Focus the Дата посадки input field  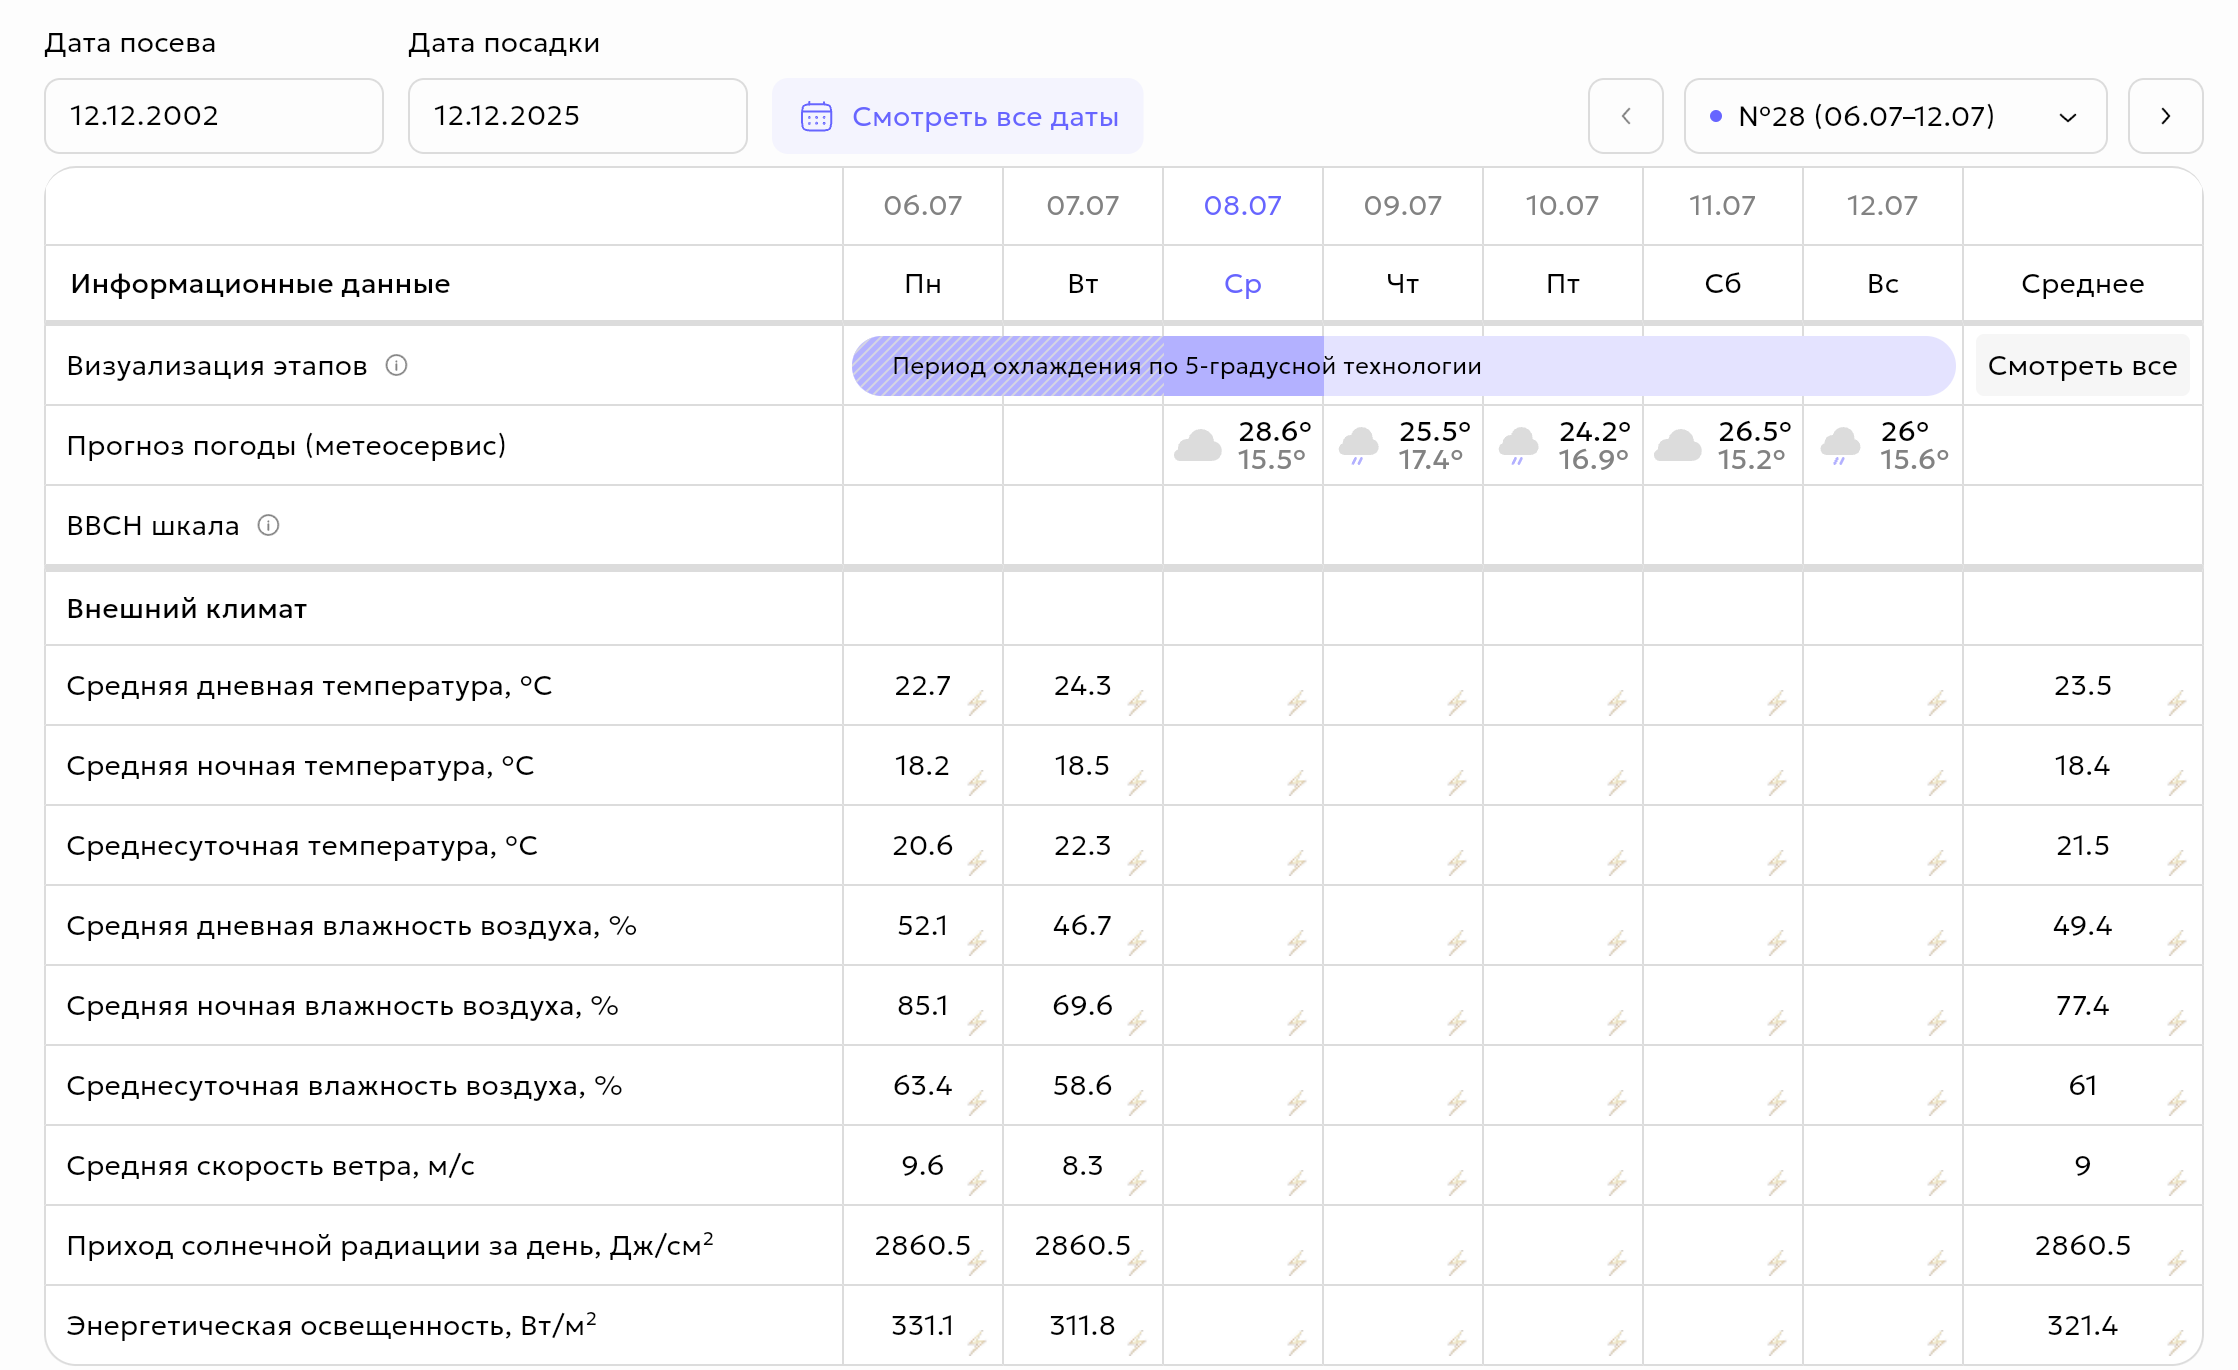[x=577, y=116]
